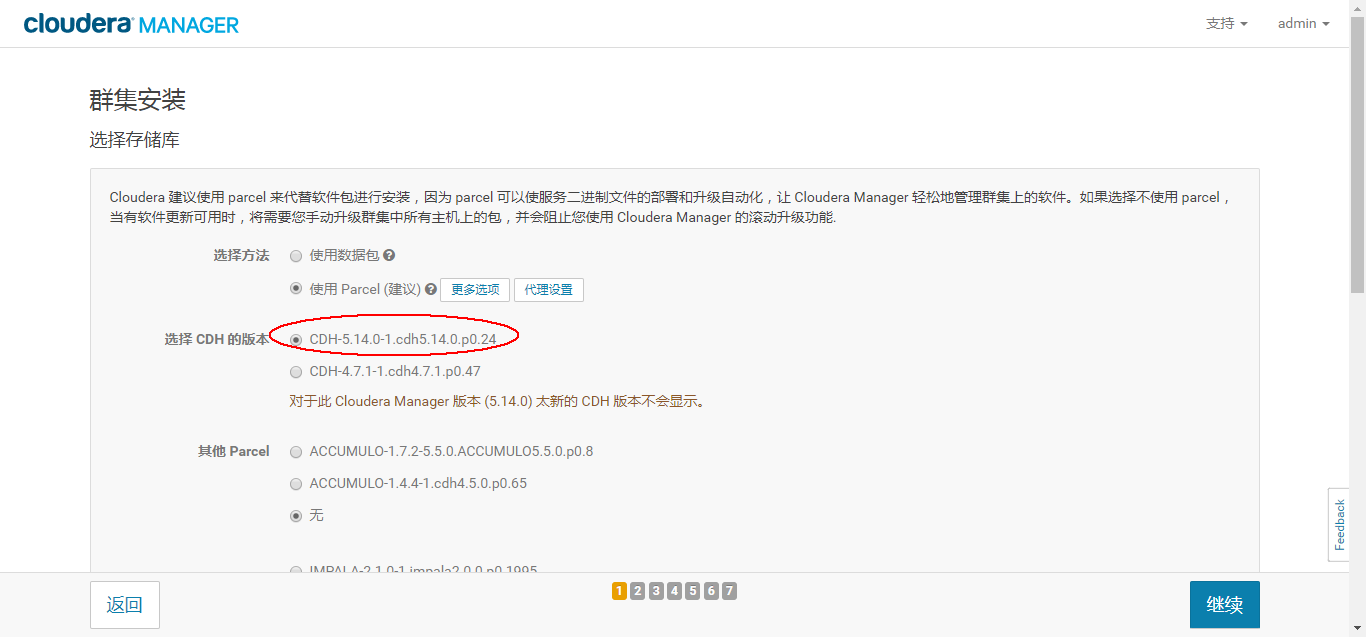Choose CDH-5.14.0-1.cdh5.14.0.p0.24 version

tap(296, 340)
